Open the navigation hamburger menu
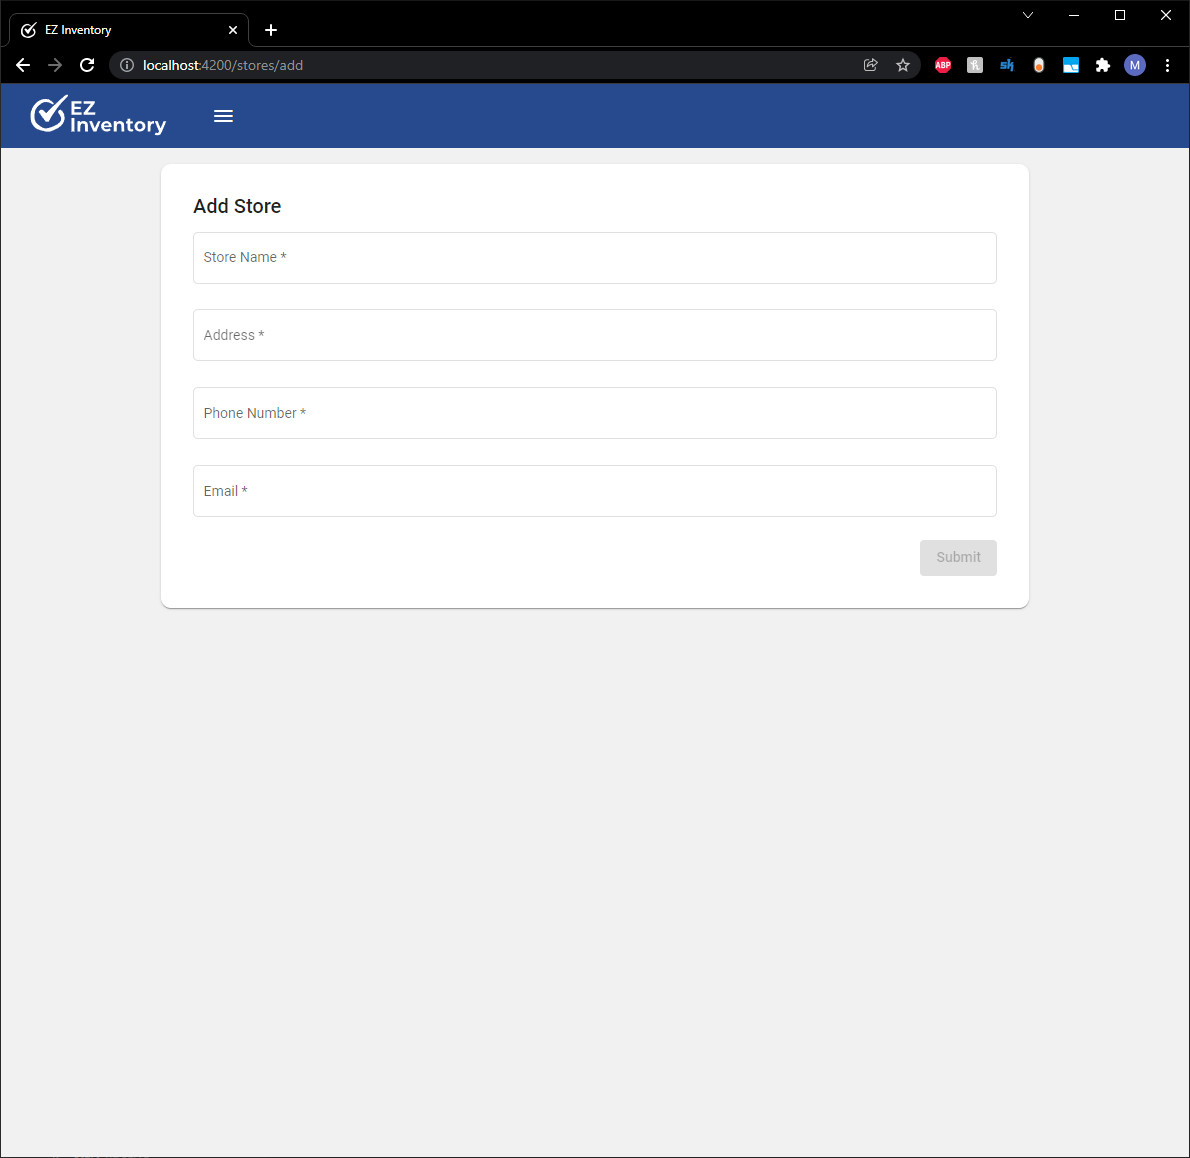 [223, 115]
